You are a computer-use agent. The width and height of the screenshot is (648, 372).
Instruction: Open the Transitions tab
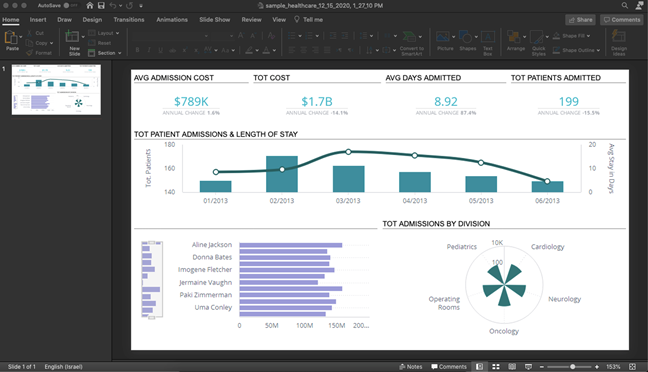coord(129,19)
